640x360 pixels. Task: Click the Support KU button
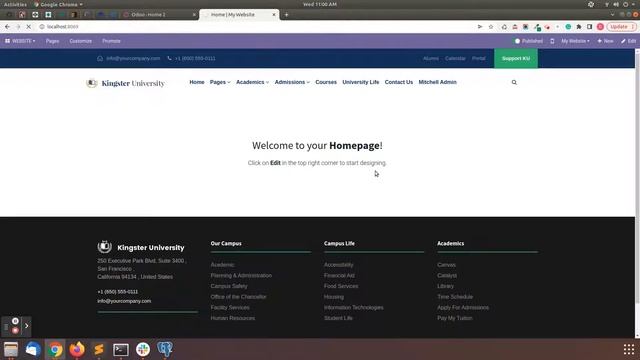(516, 58)
